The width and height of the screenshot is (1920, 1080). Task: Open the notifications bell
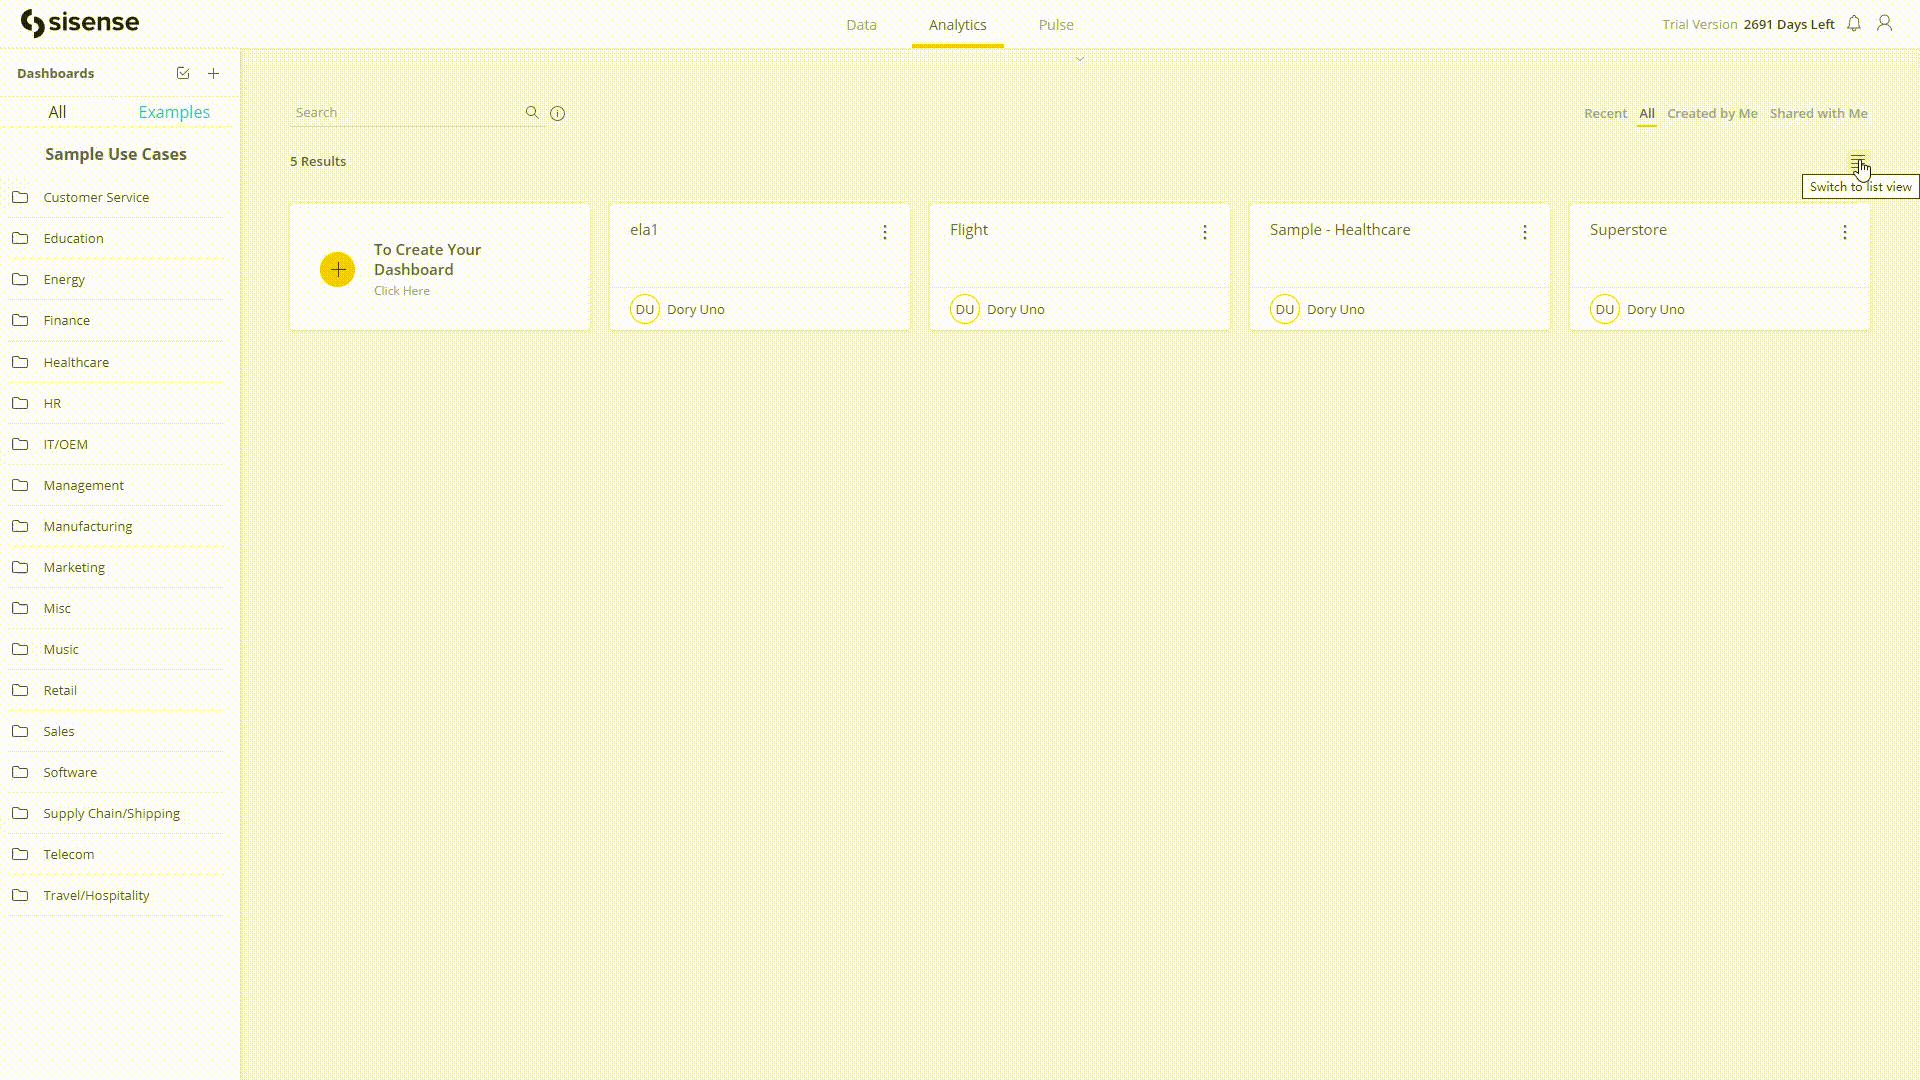coord(1854,23)
